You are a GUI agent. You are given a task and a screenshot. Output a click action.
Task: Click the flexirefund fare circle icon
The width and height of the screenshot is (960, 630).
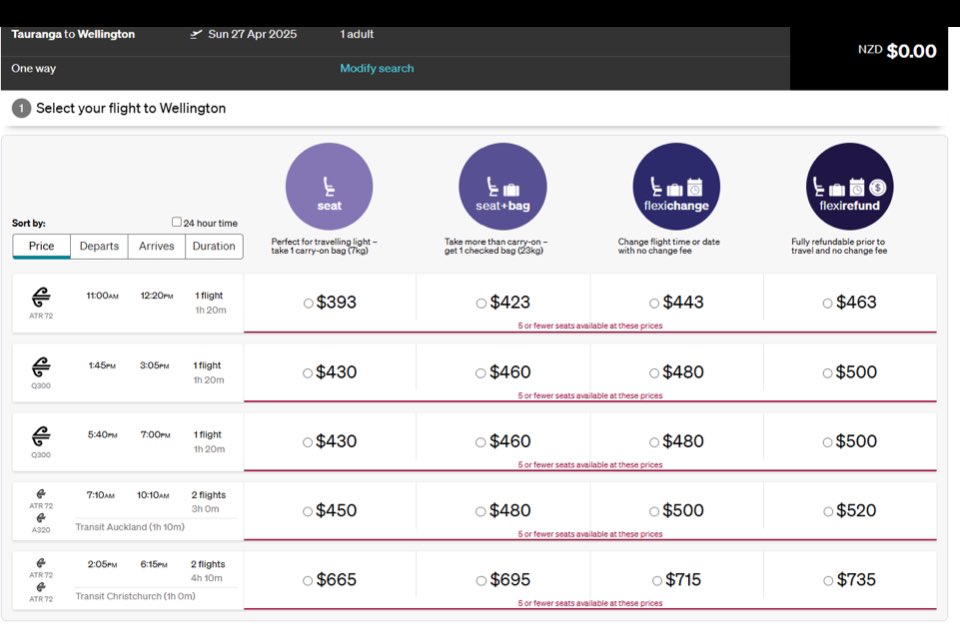click(850, 187)
